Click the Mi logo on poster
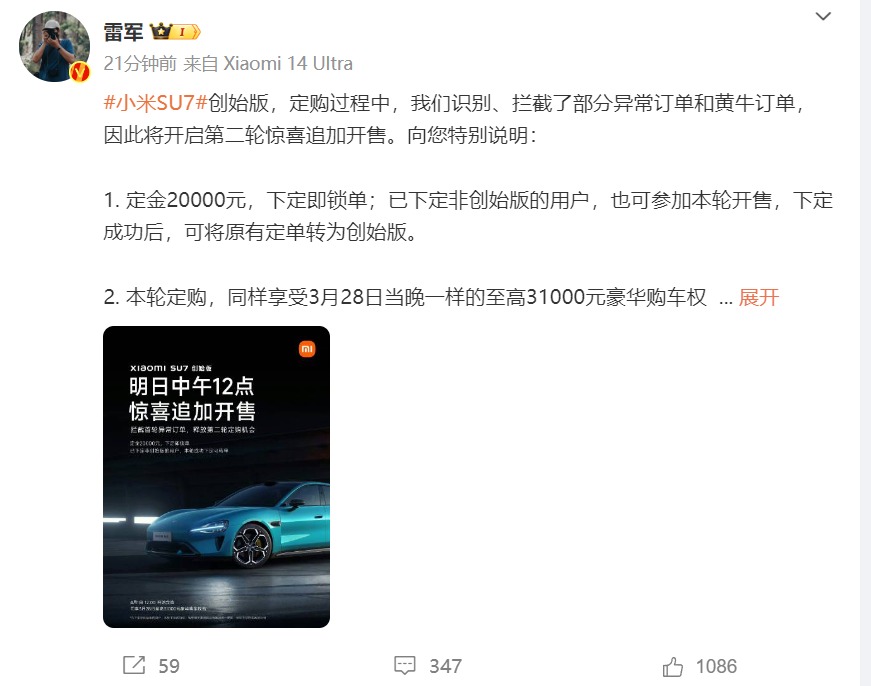 307,349
